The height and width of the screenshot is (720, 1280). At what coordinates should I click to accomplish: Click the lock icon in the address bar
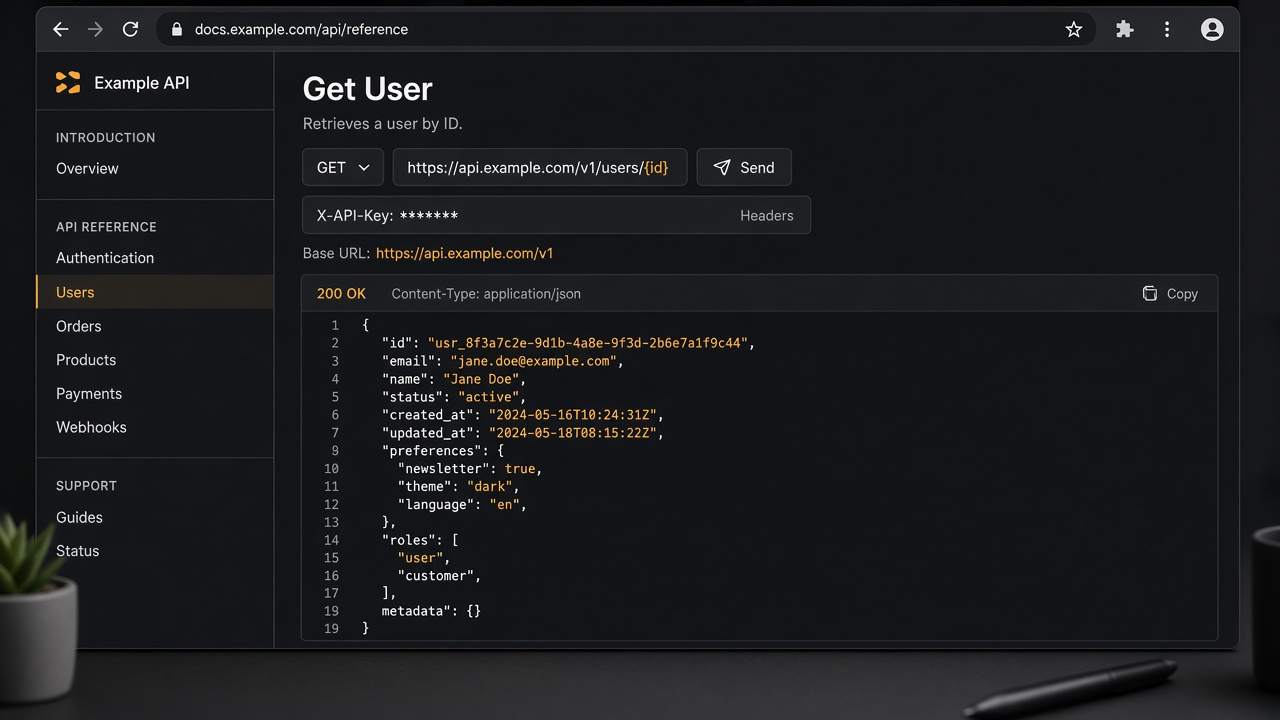click(x=177, y=29)
